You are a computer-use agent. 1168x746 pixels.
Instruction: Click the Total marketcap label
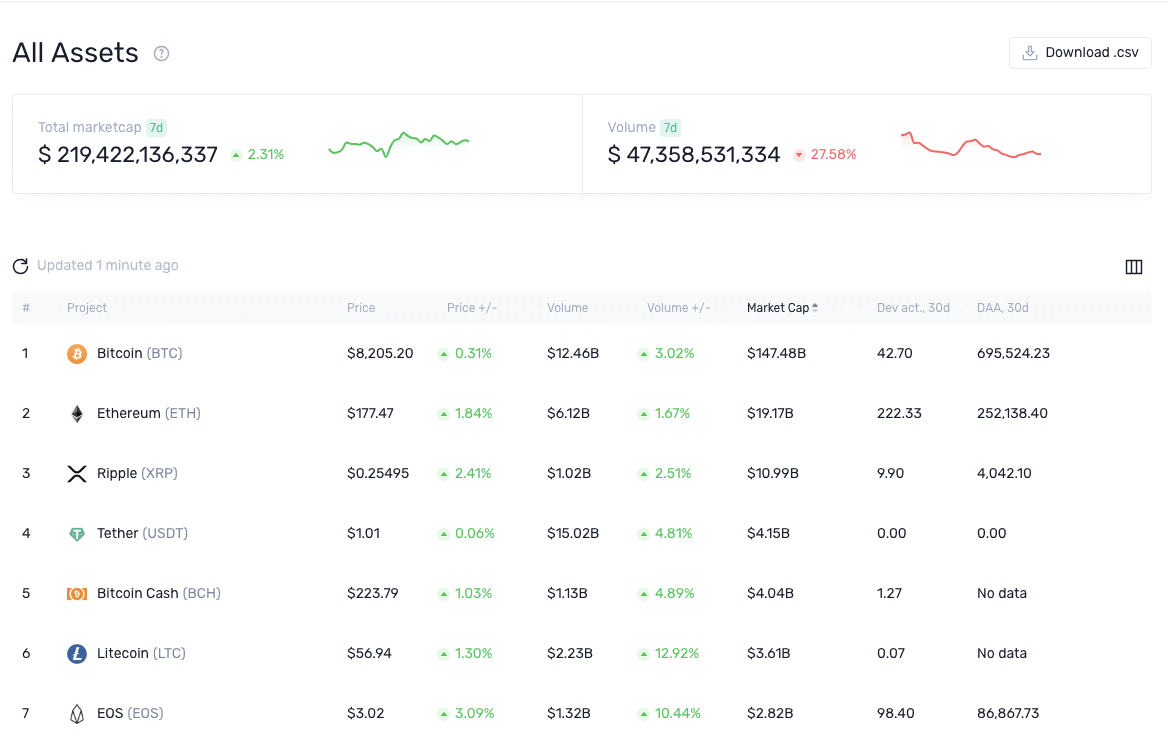[89, 127]
